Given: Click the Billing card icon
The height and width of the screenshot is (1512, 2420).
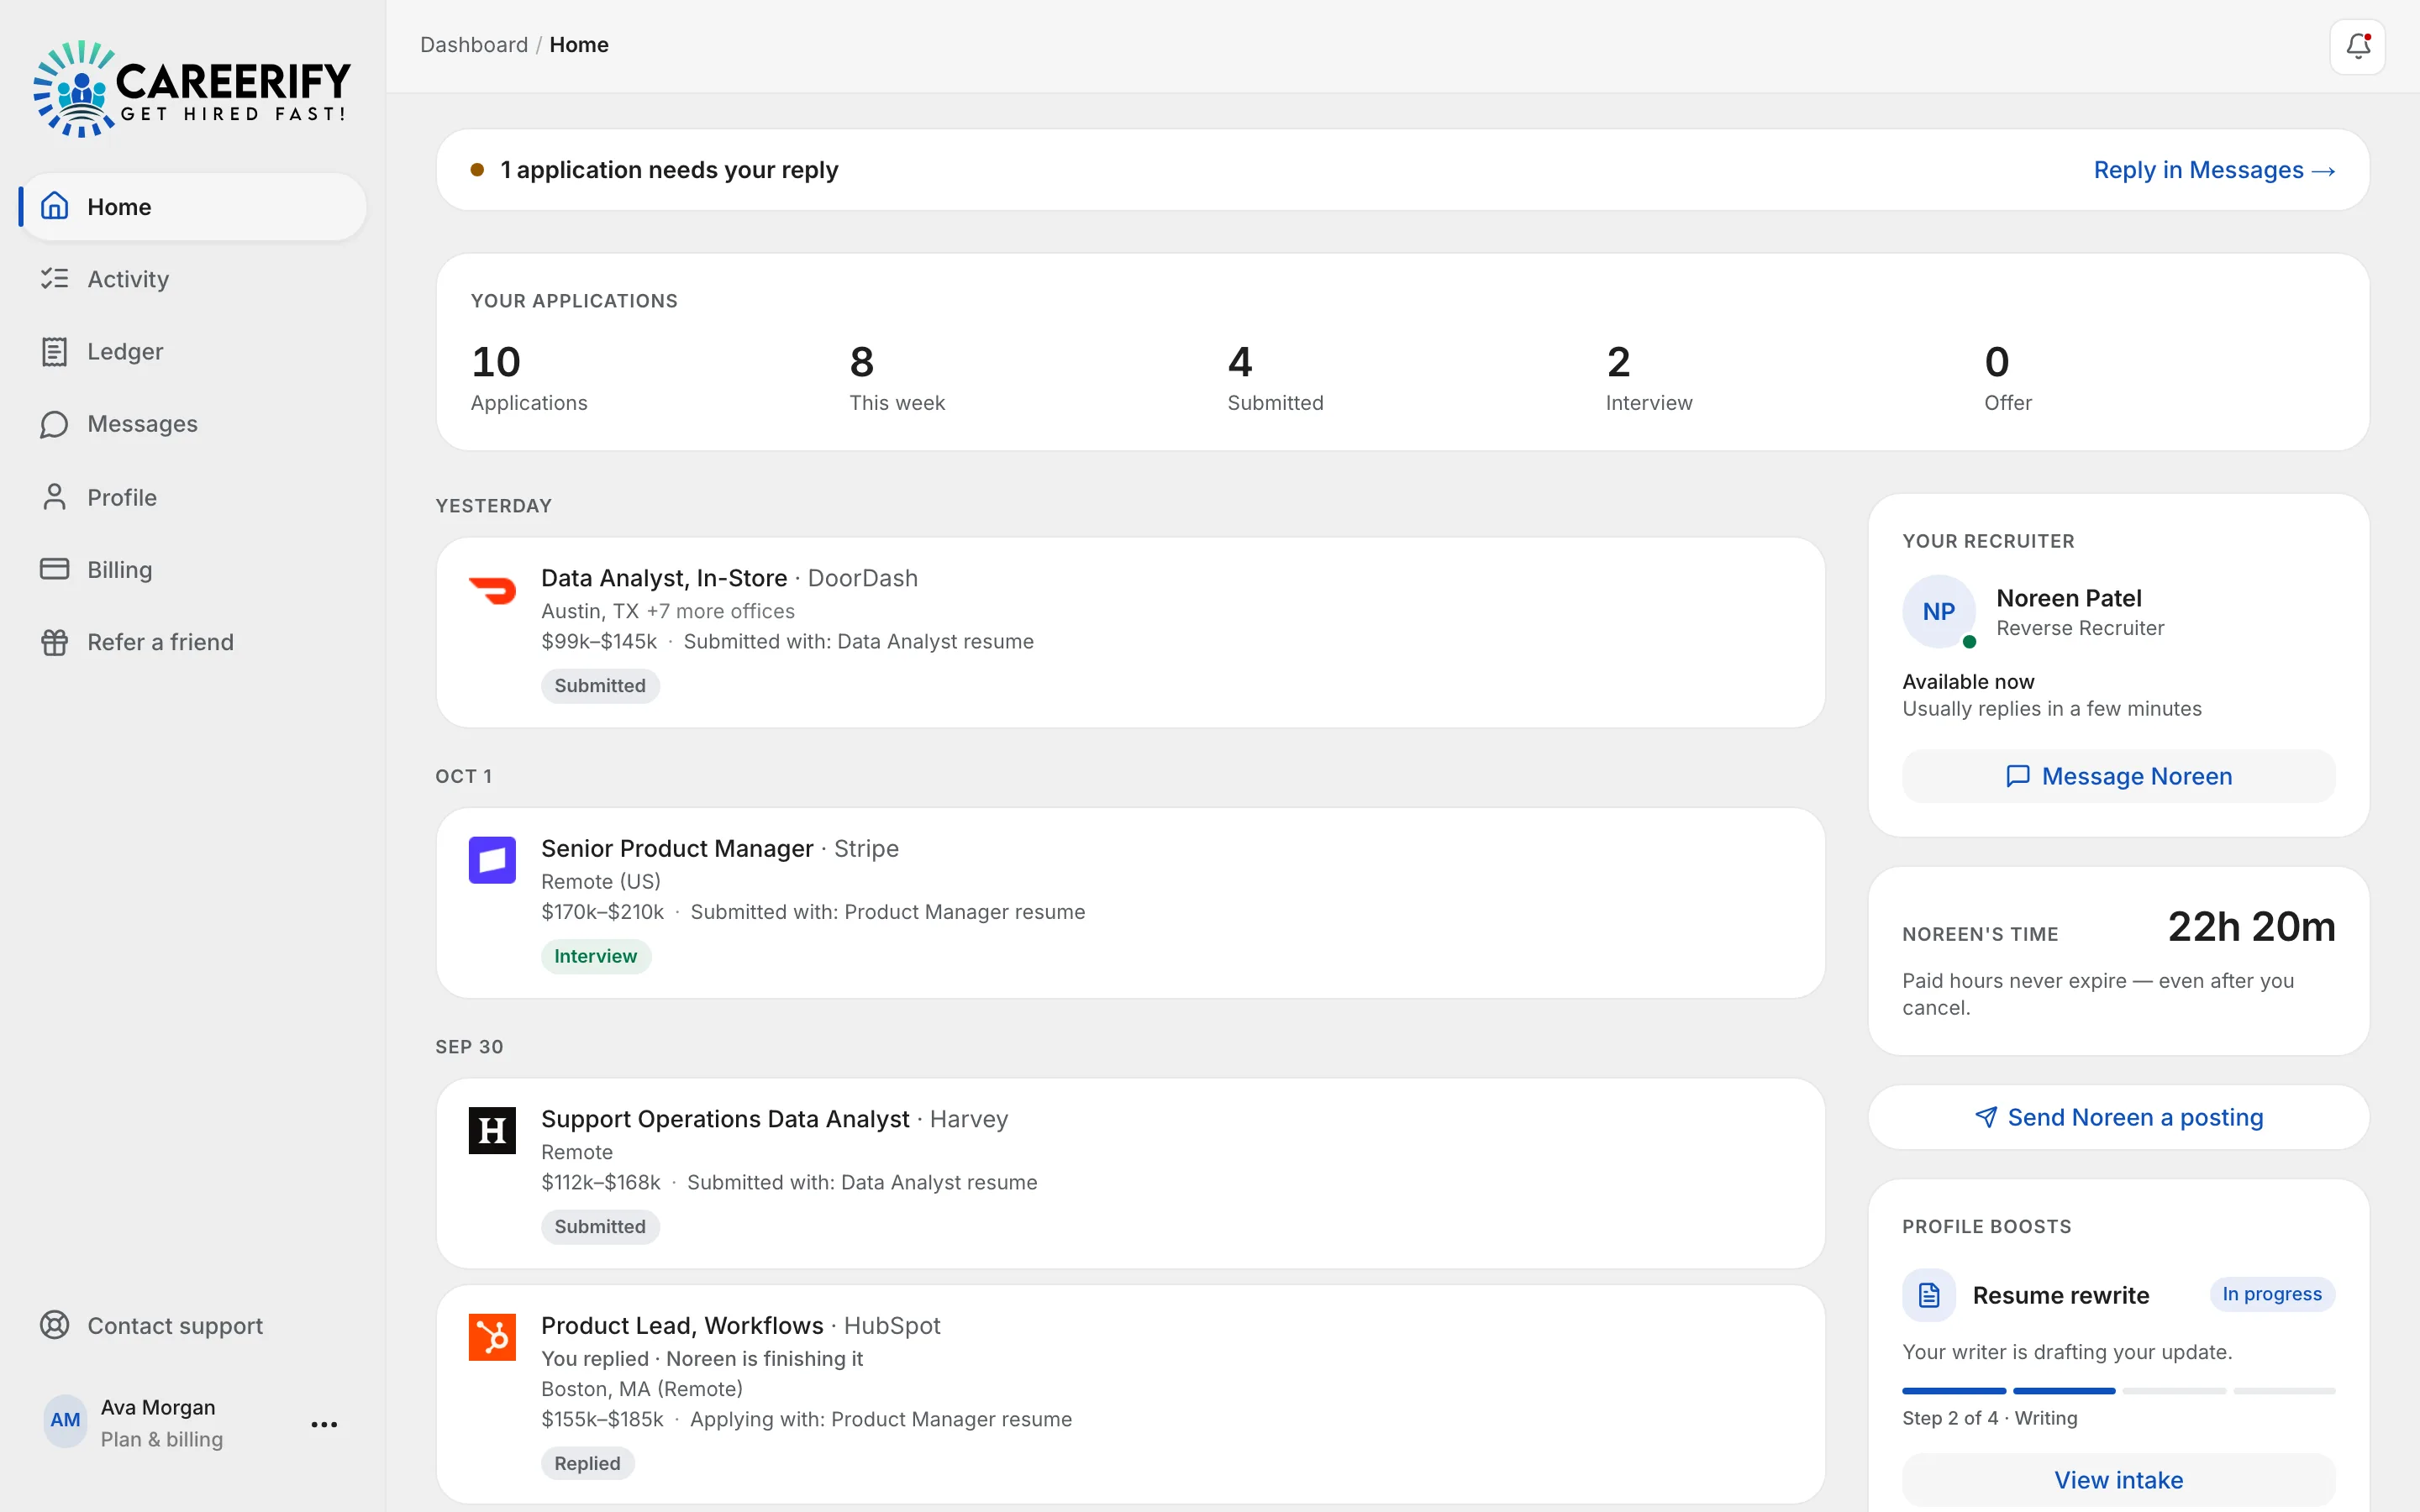Looking at the screenshot, I should [55, 569].
